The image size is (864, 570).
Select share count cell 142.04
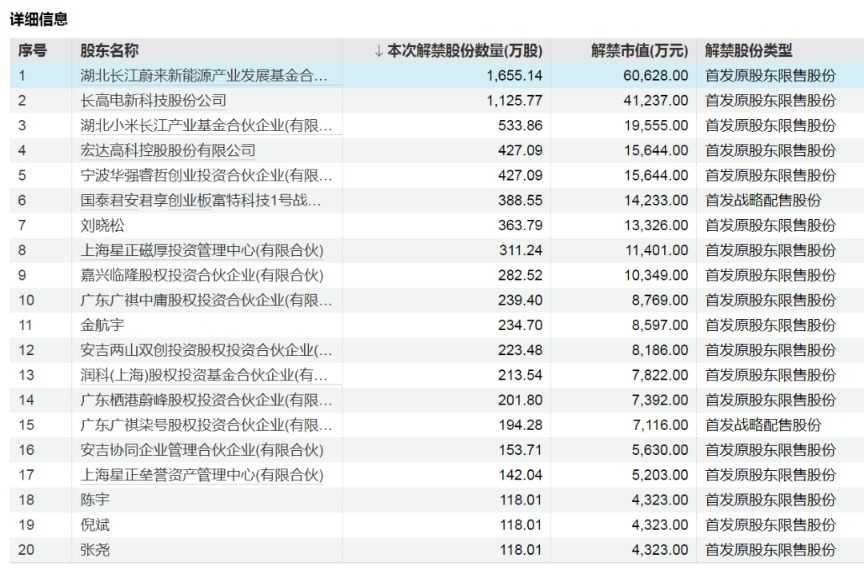(x=521, y=475)
